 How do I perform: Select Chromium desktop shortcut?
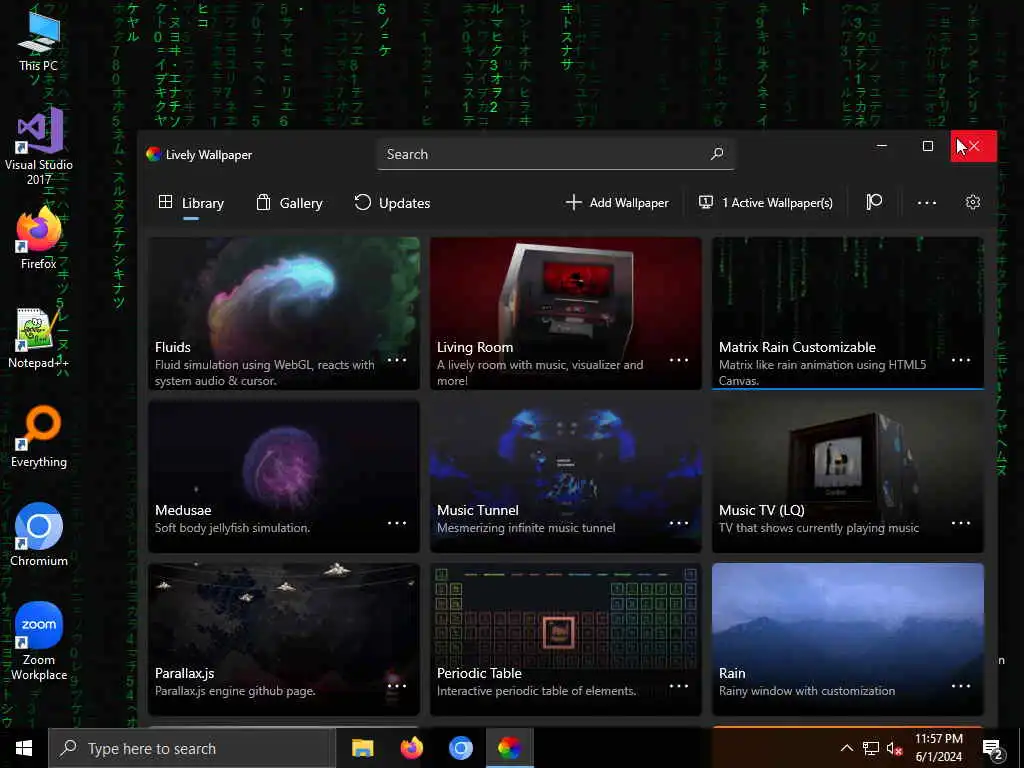(39, 534)
